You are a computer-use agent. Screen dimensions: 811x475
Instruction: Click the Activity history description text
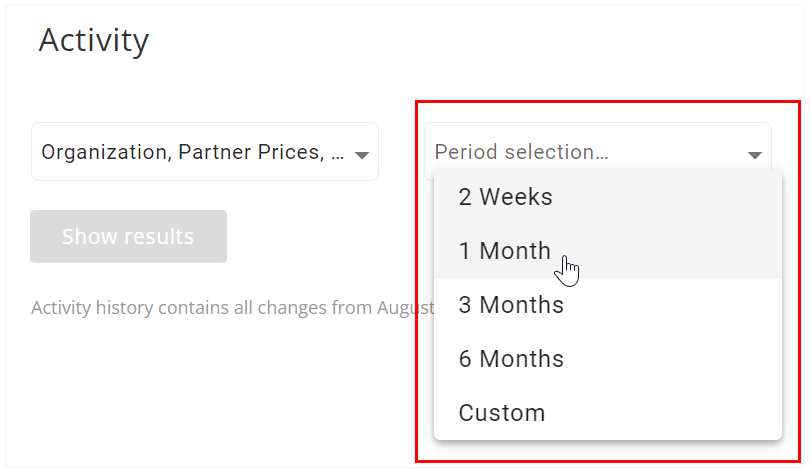[x=233, y=308]
